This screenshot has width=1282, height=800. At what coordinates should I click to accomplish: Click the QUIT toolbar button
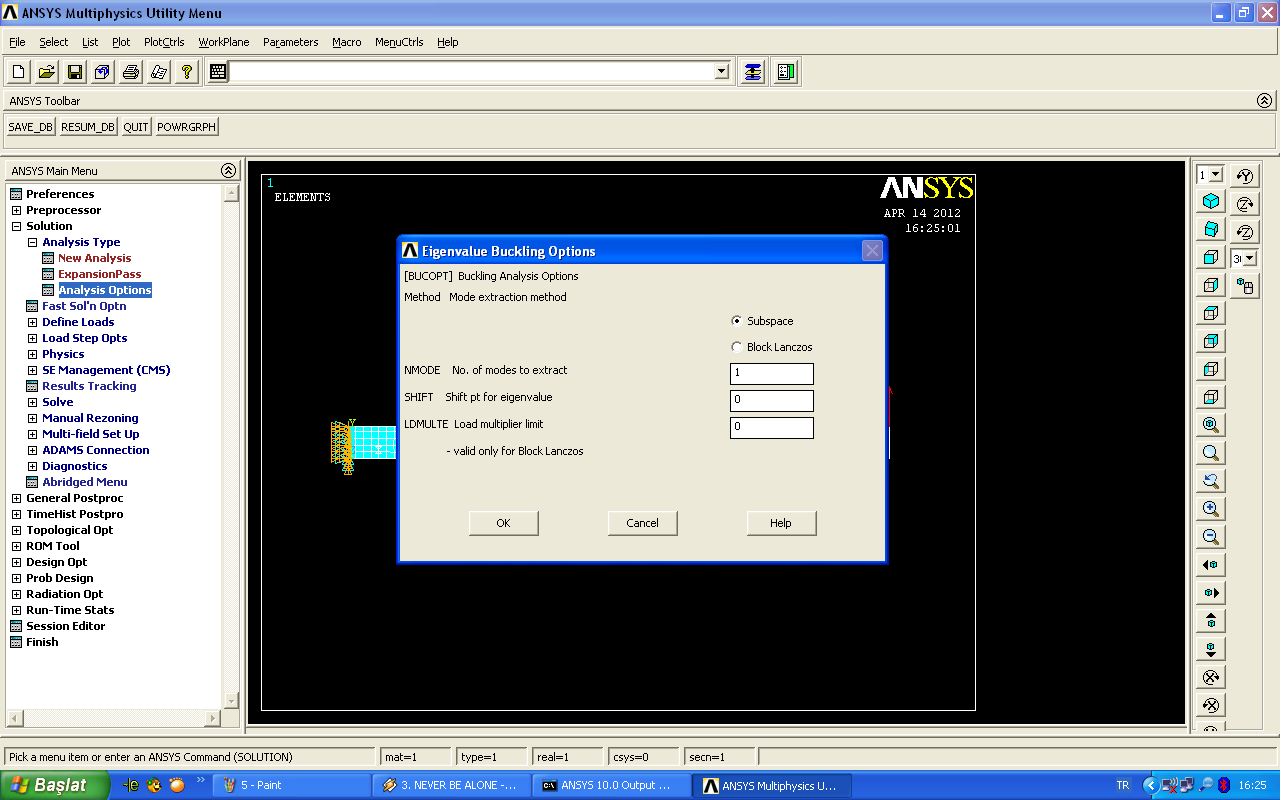click(136, 127)
